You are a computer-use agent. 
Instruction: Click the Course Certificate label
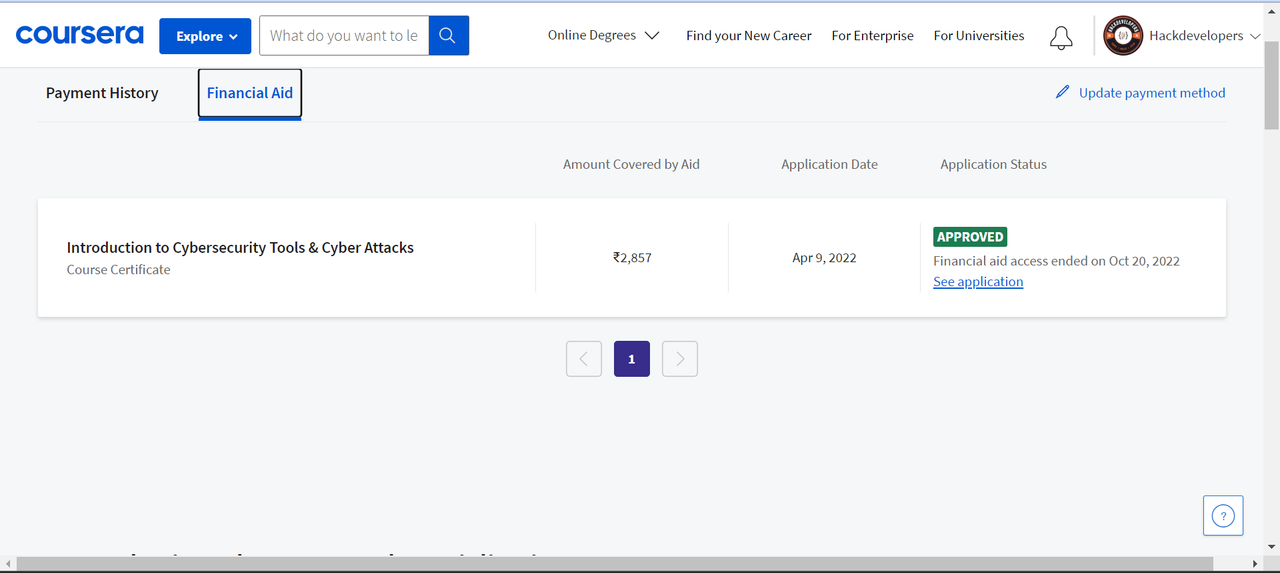point(118,270)
